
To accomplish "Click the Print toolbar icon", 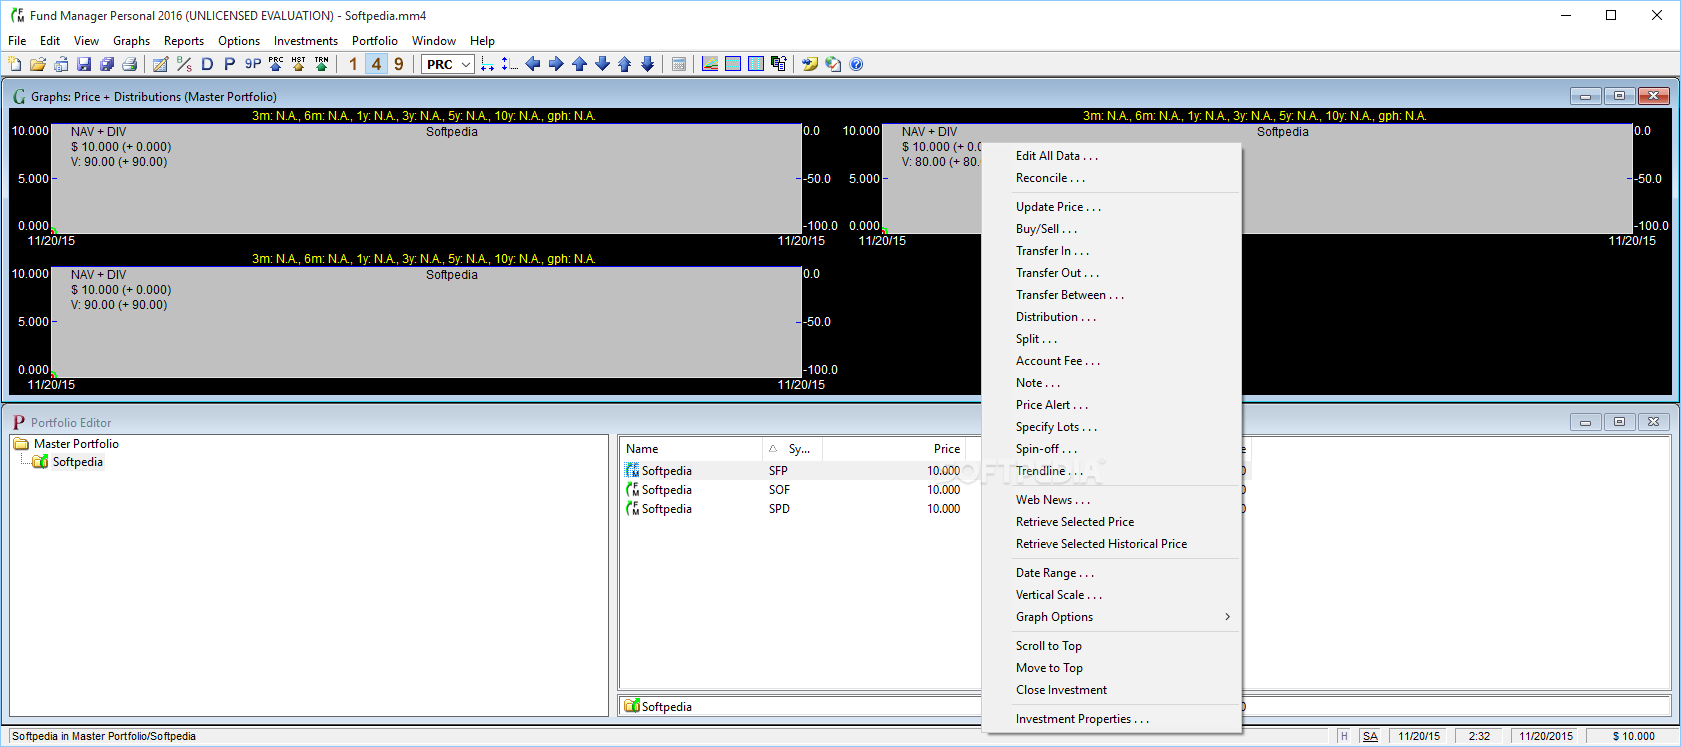I will pos(130,64).
